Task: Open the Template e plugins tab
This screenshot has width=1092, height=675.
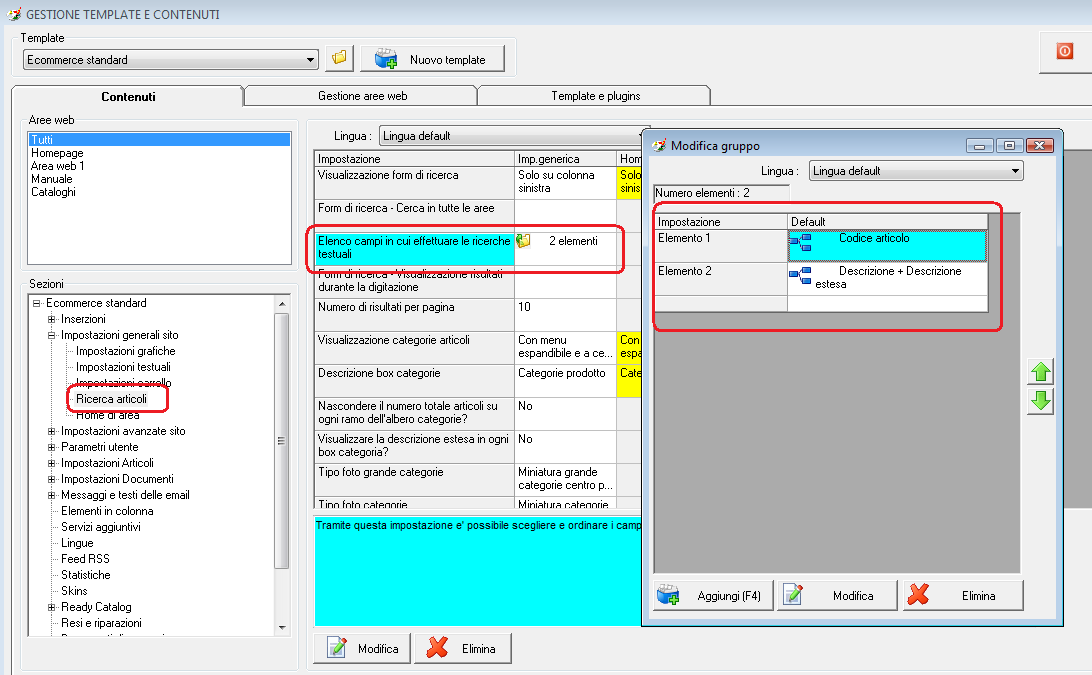Action: [x=595, y=96]
